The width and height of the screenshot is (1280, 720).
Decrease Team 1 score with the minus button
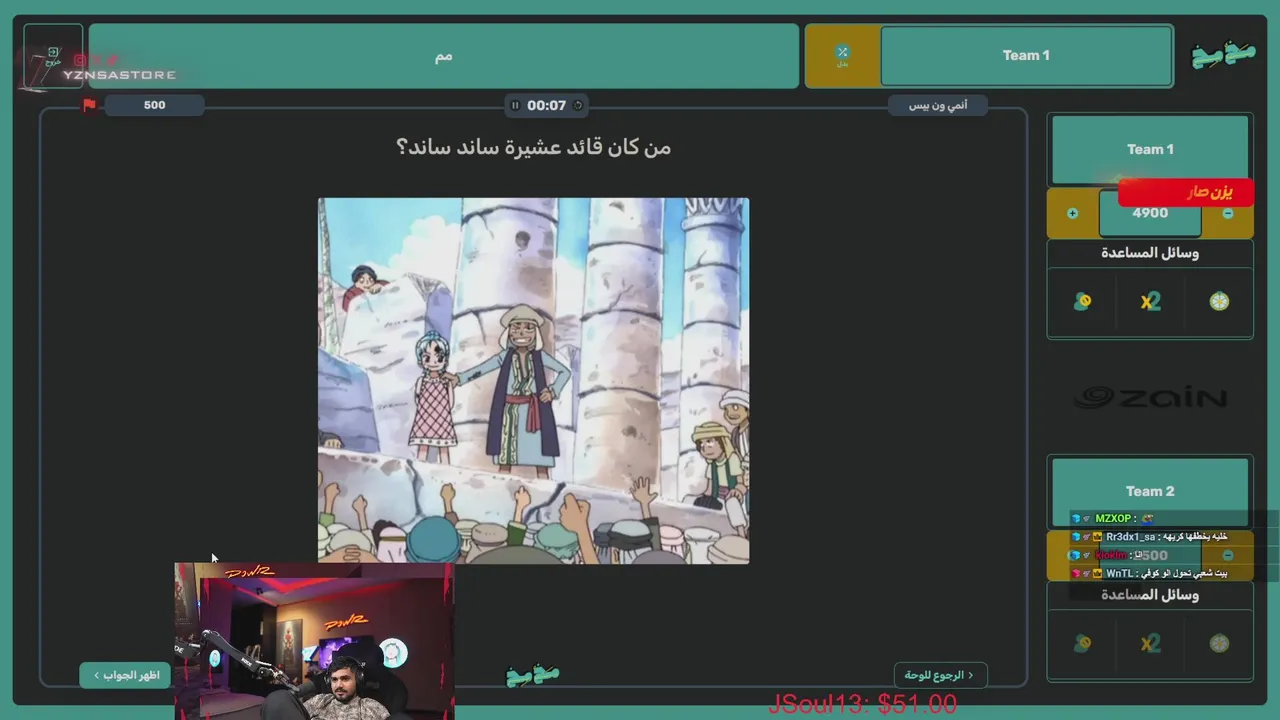click(1228, 213)
